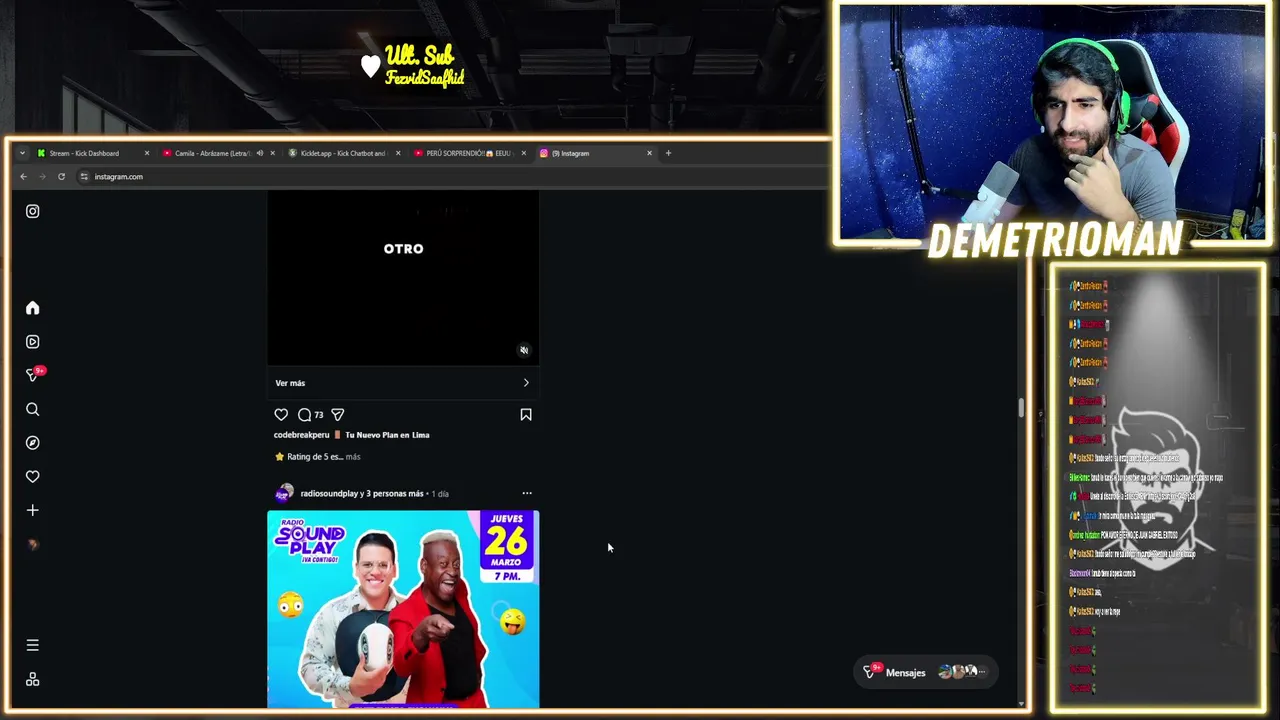Click the Ver más link text
Viewport: 1280px width, 720px height.
[x=290, y=383]
